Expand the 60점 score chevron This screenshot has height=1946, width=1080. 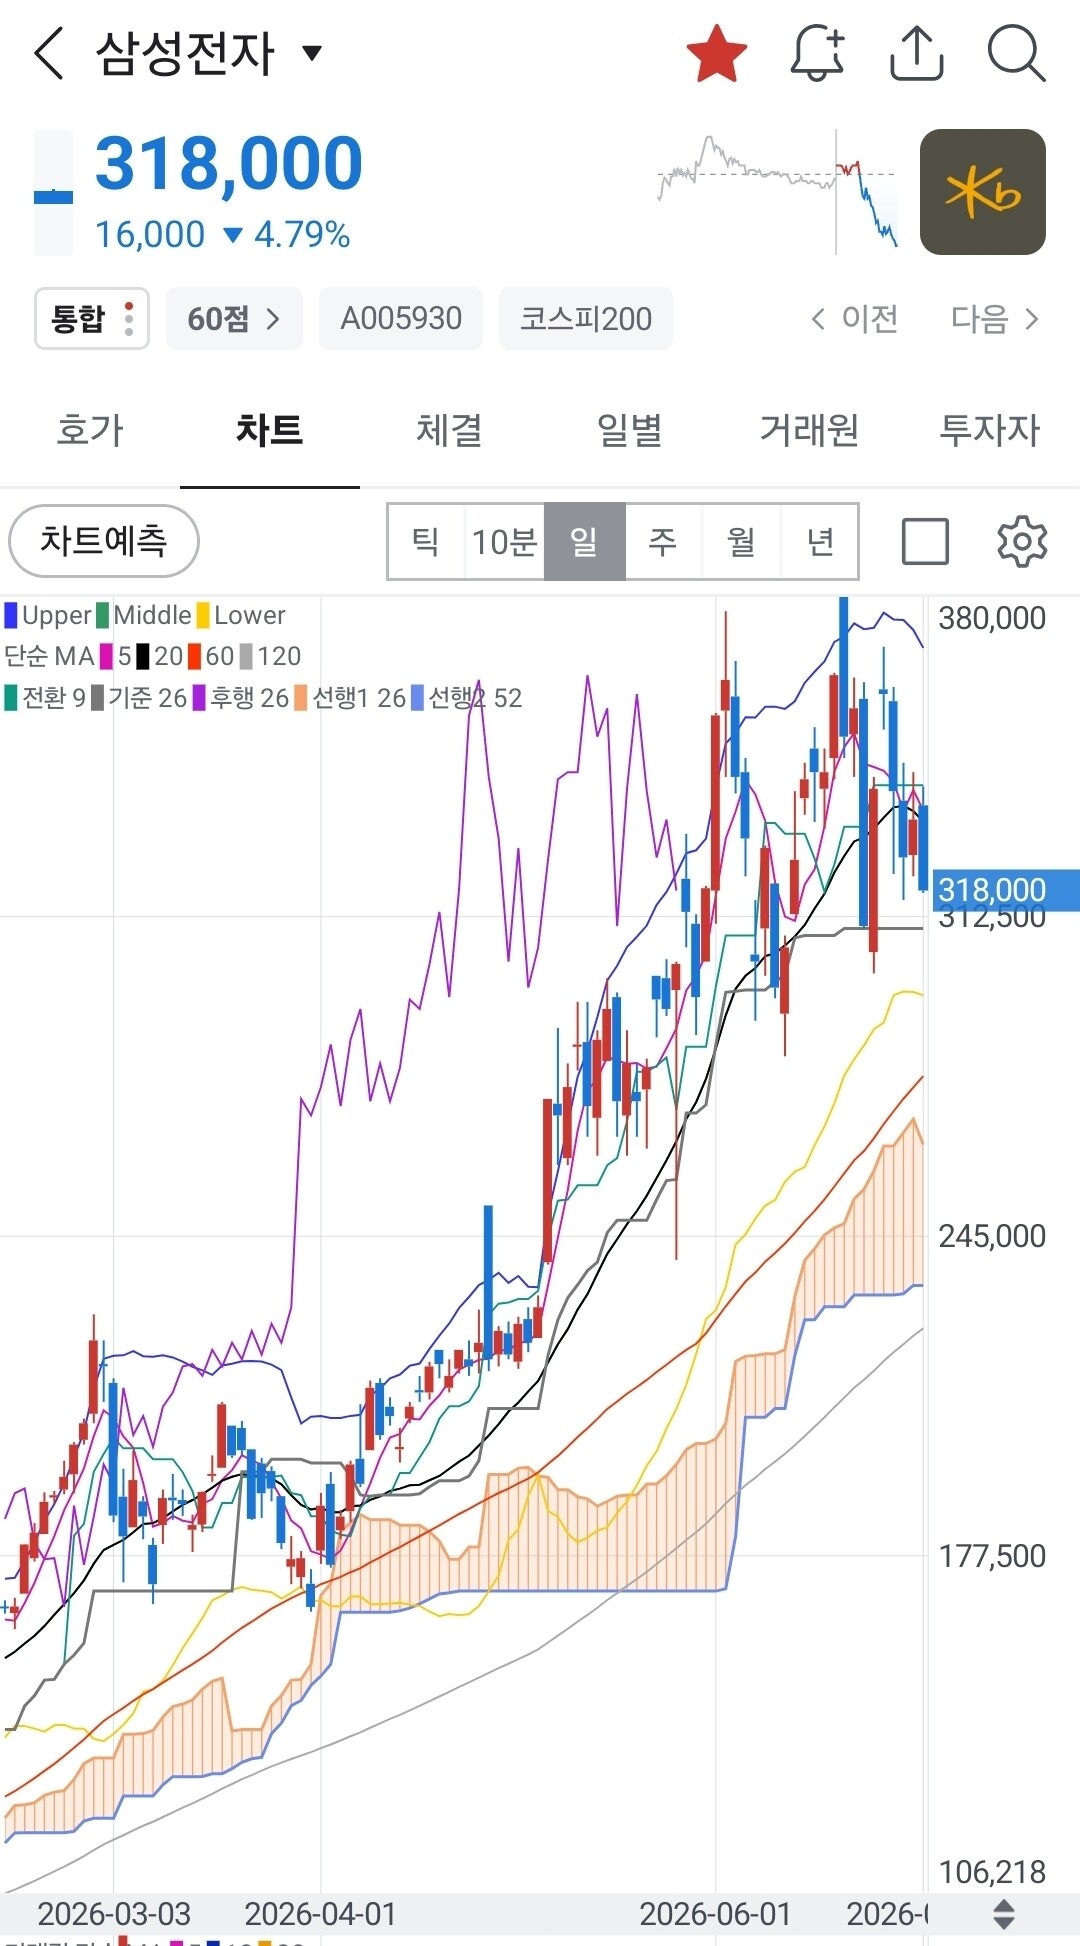pos(234,319)
